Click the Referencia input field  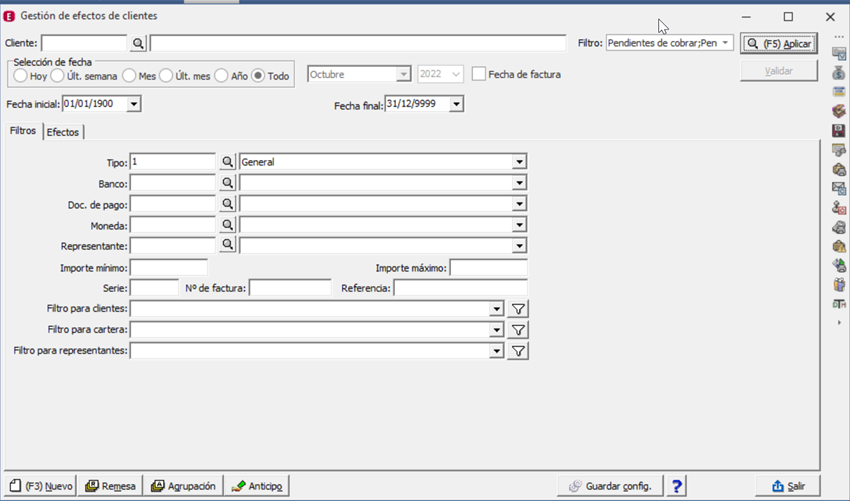pos(460,288)
